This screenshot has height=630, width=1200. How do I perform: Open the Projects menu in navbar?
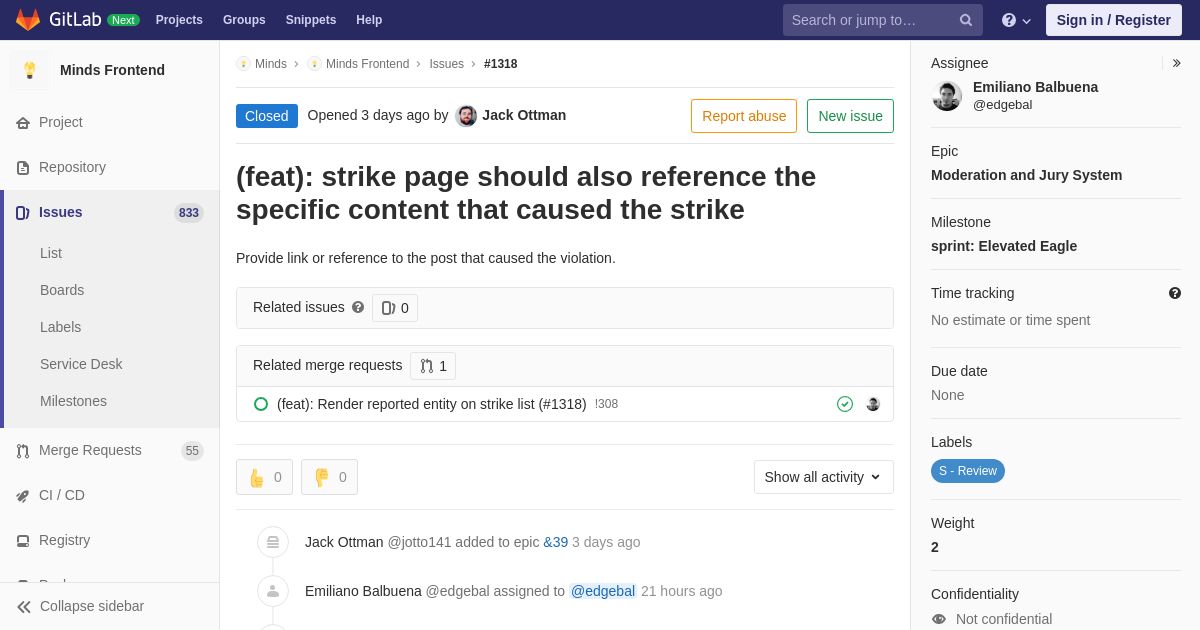tap(179, 20)
